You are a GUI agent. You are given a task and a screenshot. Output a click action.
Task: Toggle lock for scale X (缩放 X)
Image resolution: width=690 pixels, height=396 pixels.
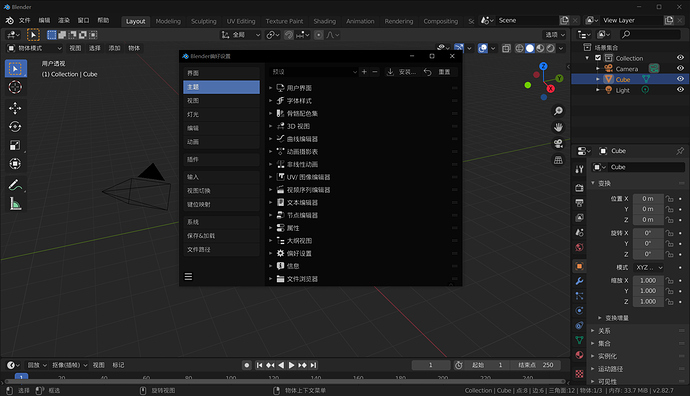coord(670,280)
